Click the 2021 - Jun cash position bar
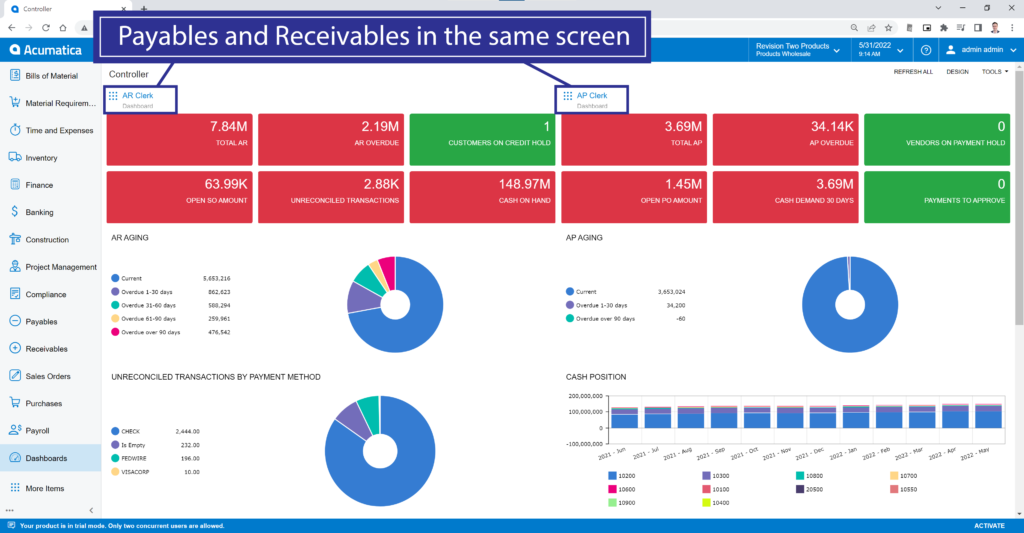This screenshot has height=533, width=1024. [625, 417]
